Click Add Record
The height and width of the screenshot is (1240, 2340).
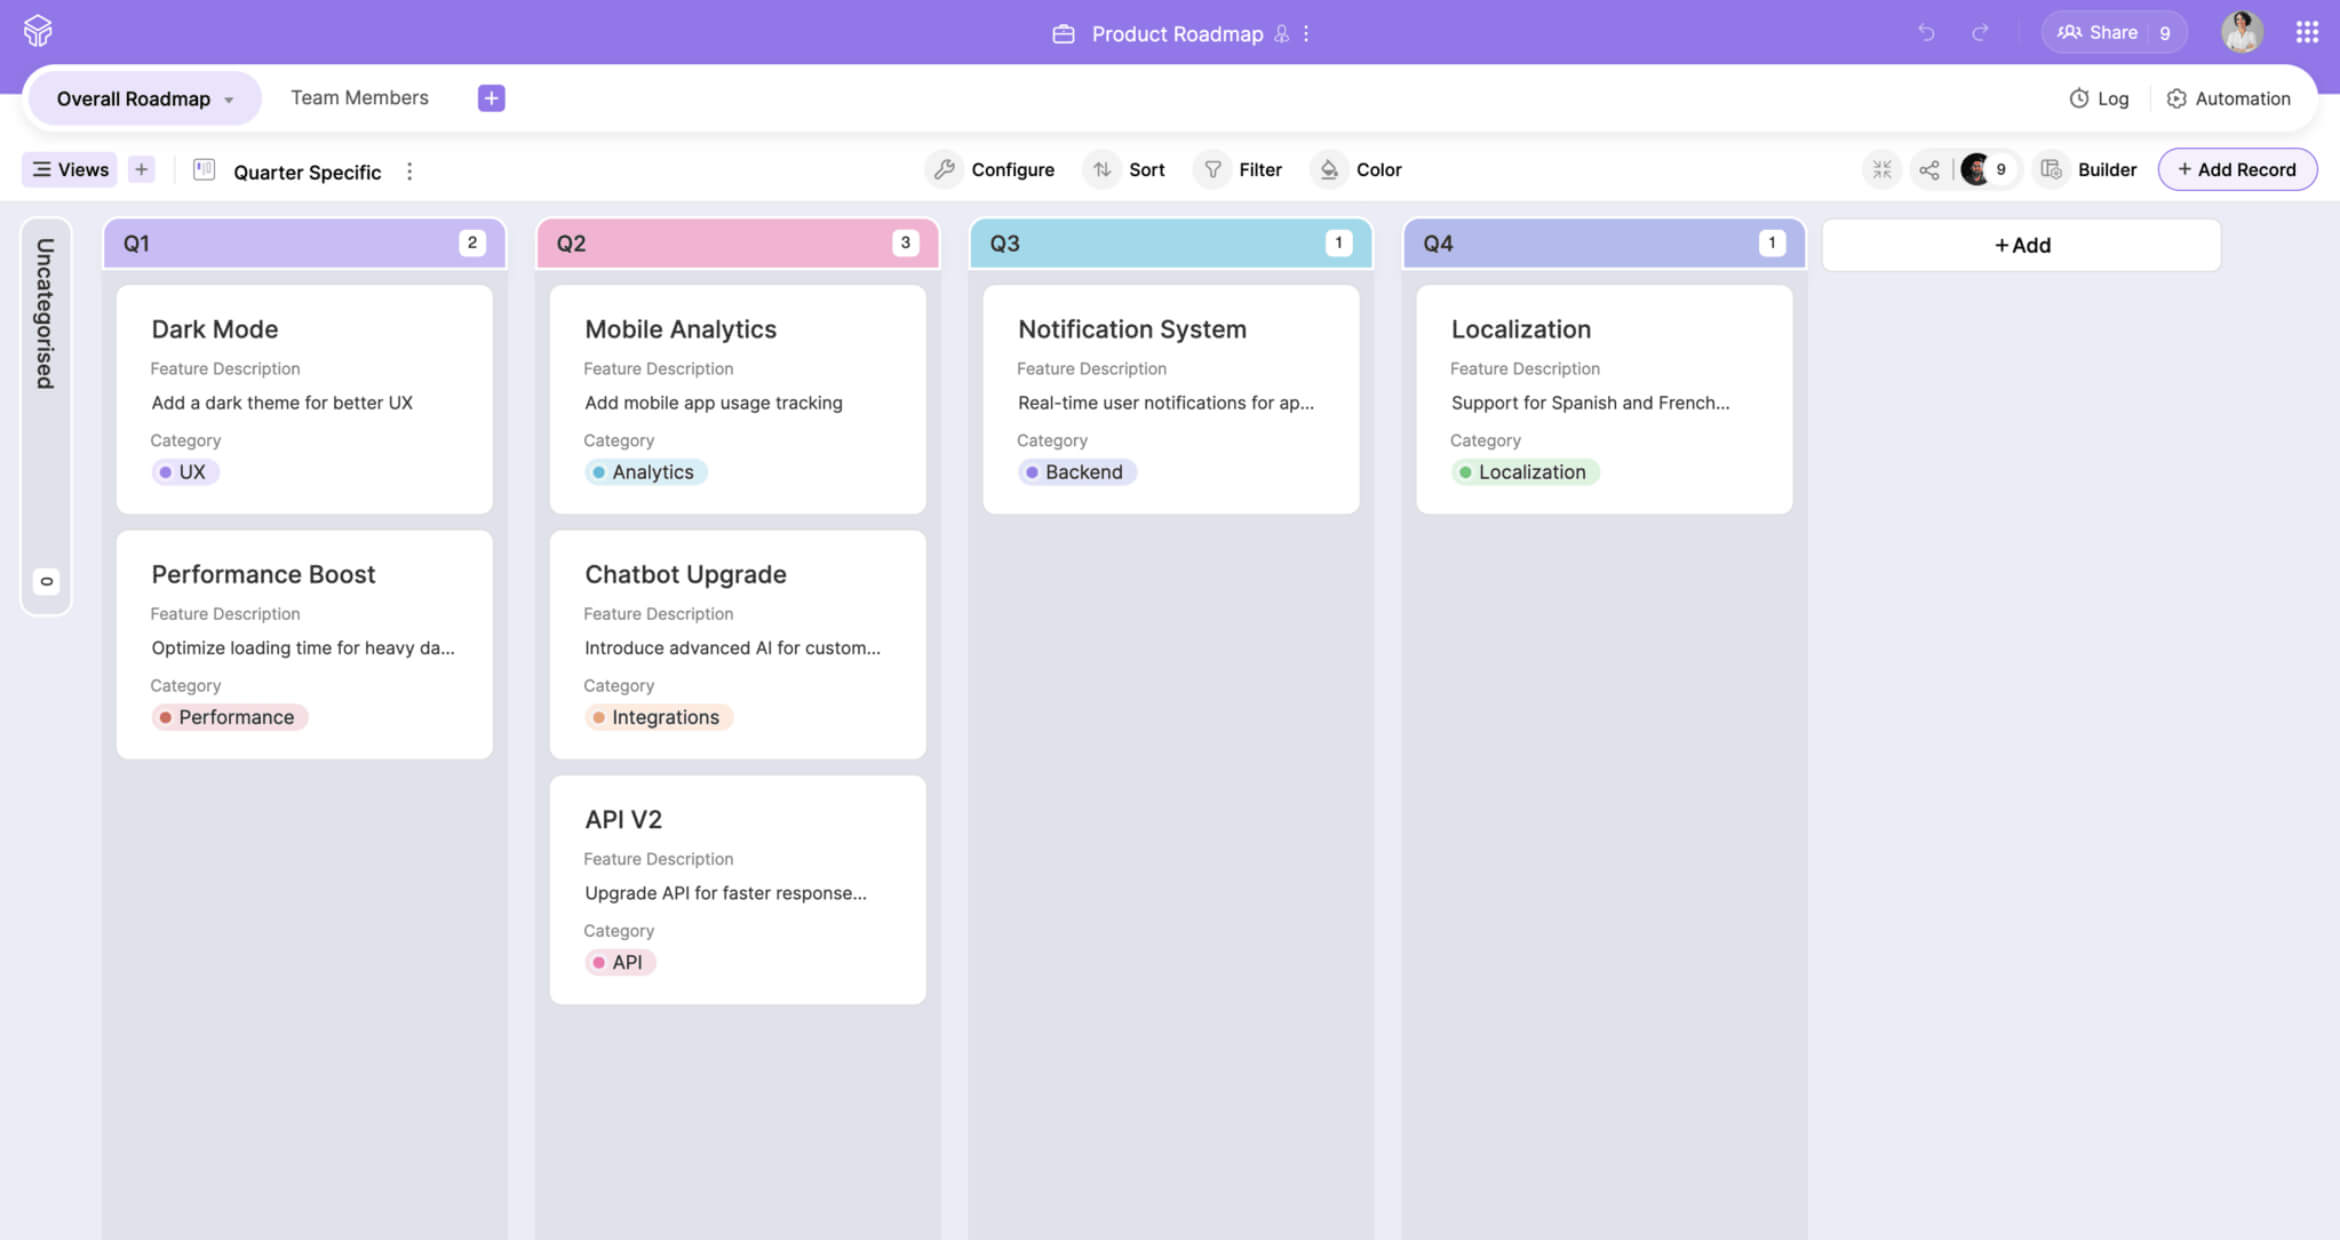(2237, 170)
